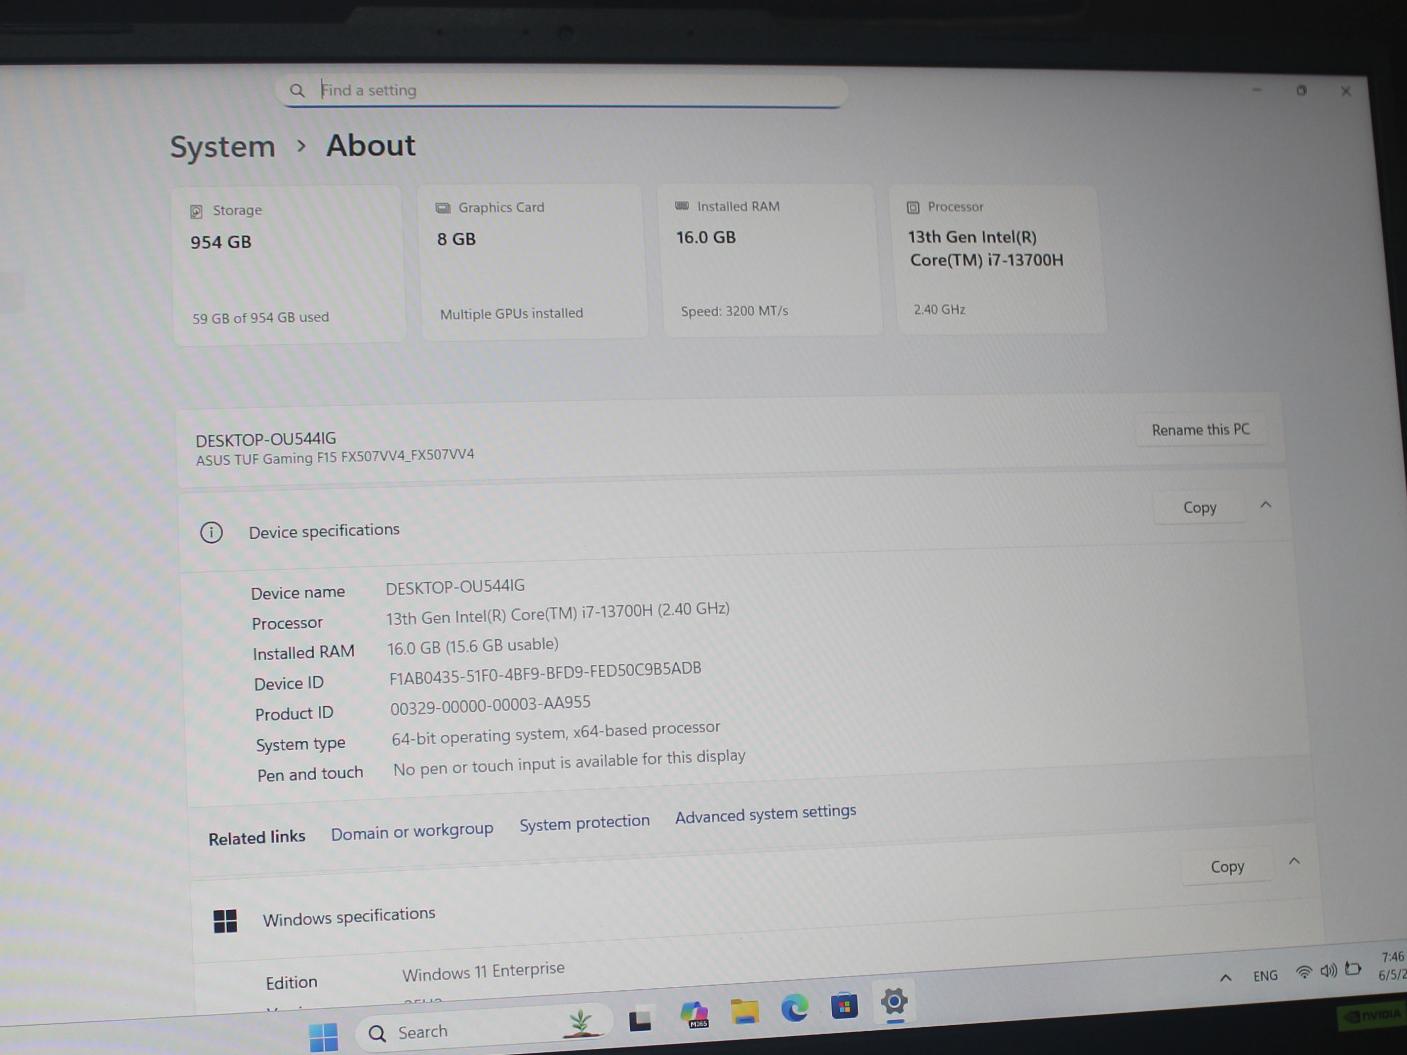Open Microsoft Store from the taskbar

coord(844,1005)
